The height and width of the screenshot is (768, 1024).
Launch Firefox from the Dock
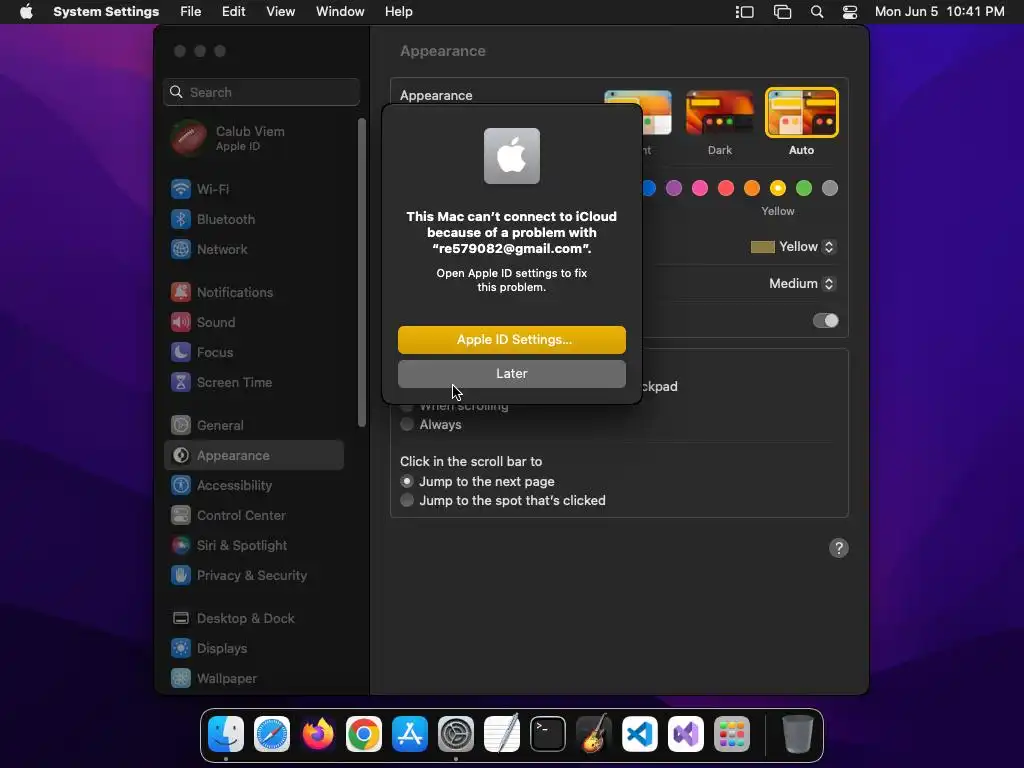(x=317, y=734)
